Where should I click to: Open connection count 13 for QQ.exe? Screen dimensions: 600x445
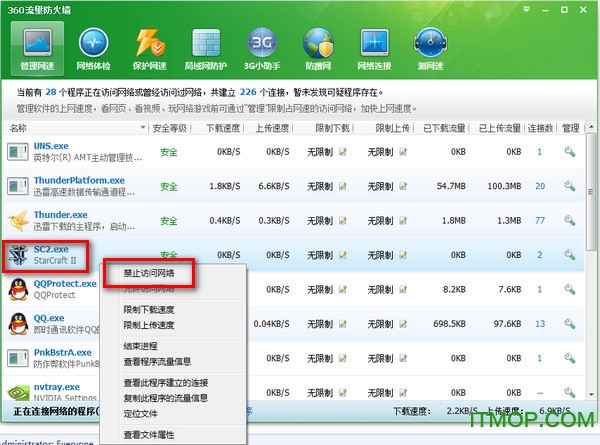coord(540,324)
